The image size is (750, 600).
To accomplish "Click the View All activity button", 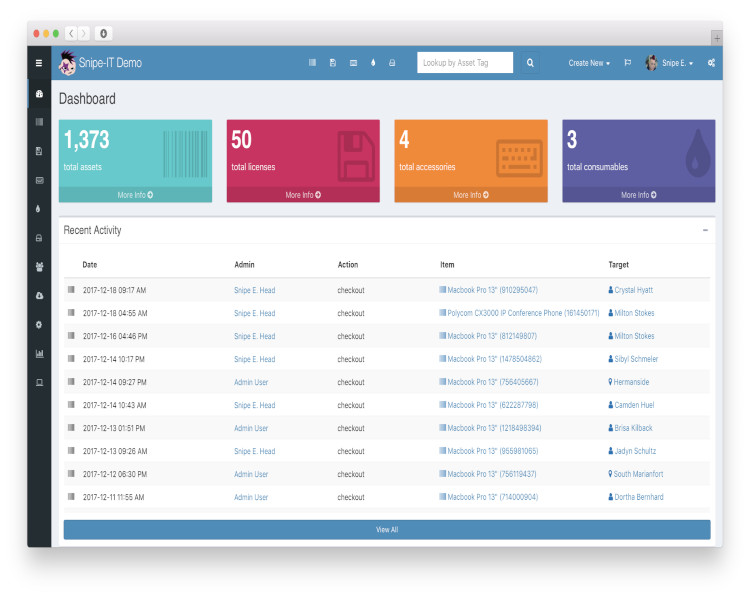I will (x=387, y=529).
